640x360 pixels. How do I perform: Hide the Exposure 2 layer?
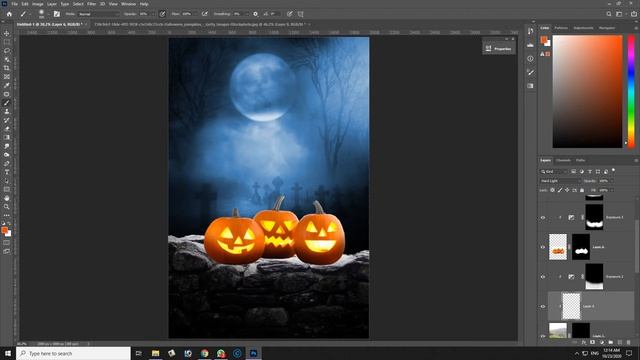click(x=543, y=277)
